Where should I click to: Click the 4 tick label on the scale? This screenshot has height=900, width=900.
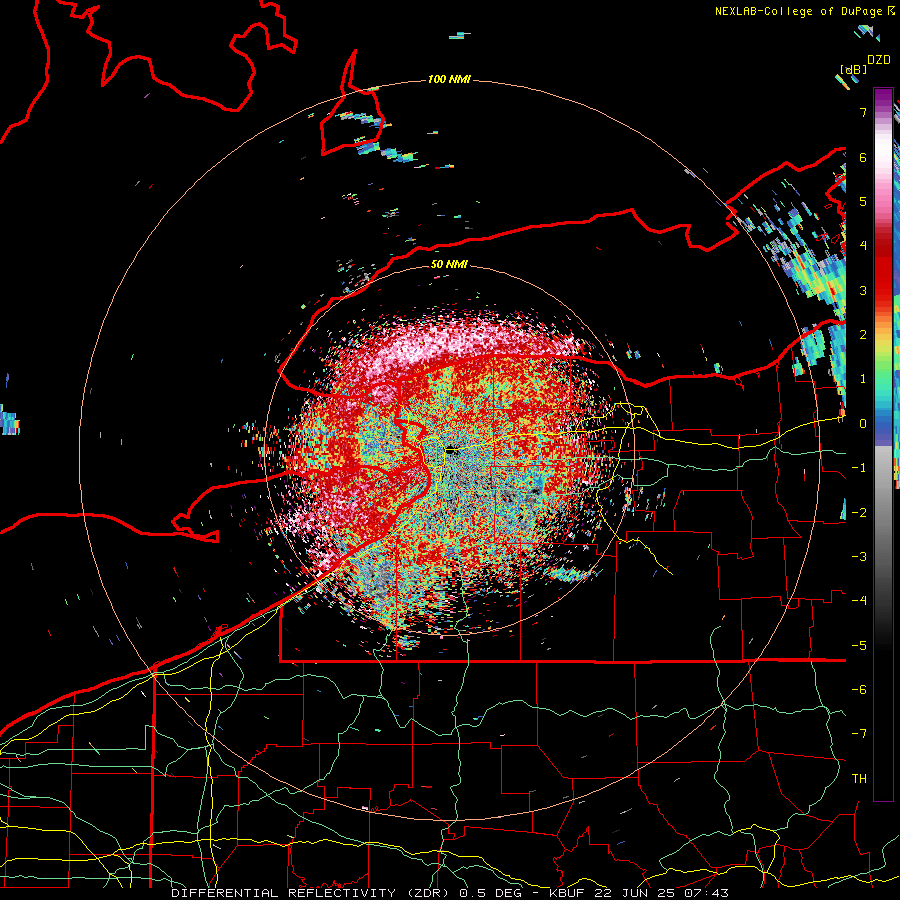click(x=863, y=246)
